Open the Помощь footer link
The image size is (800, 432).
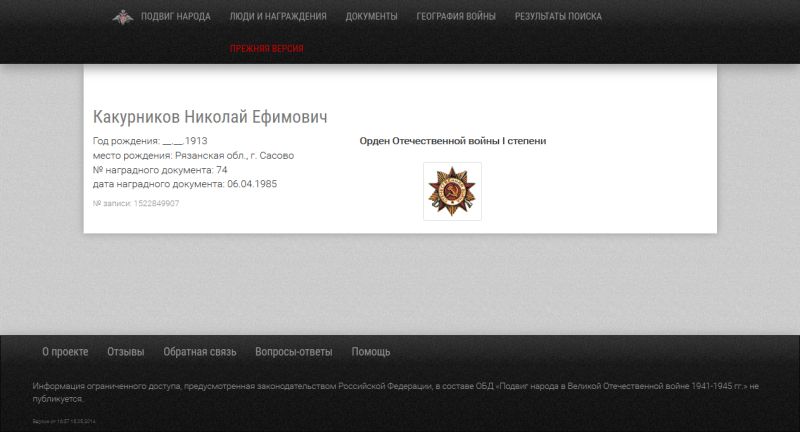(x=371, y=352)
